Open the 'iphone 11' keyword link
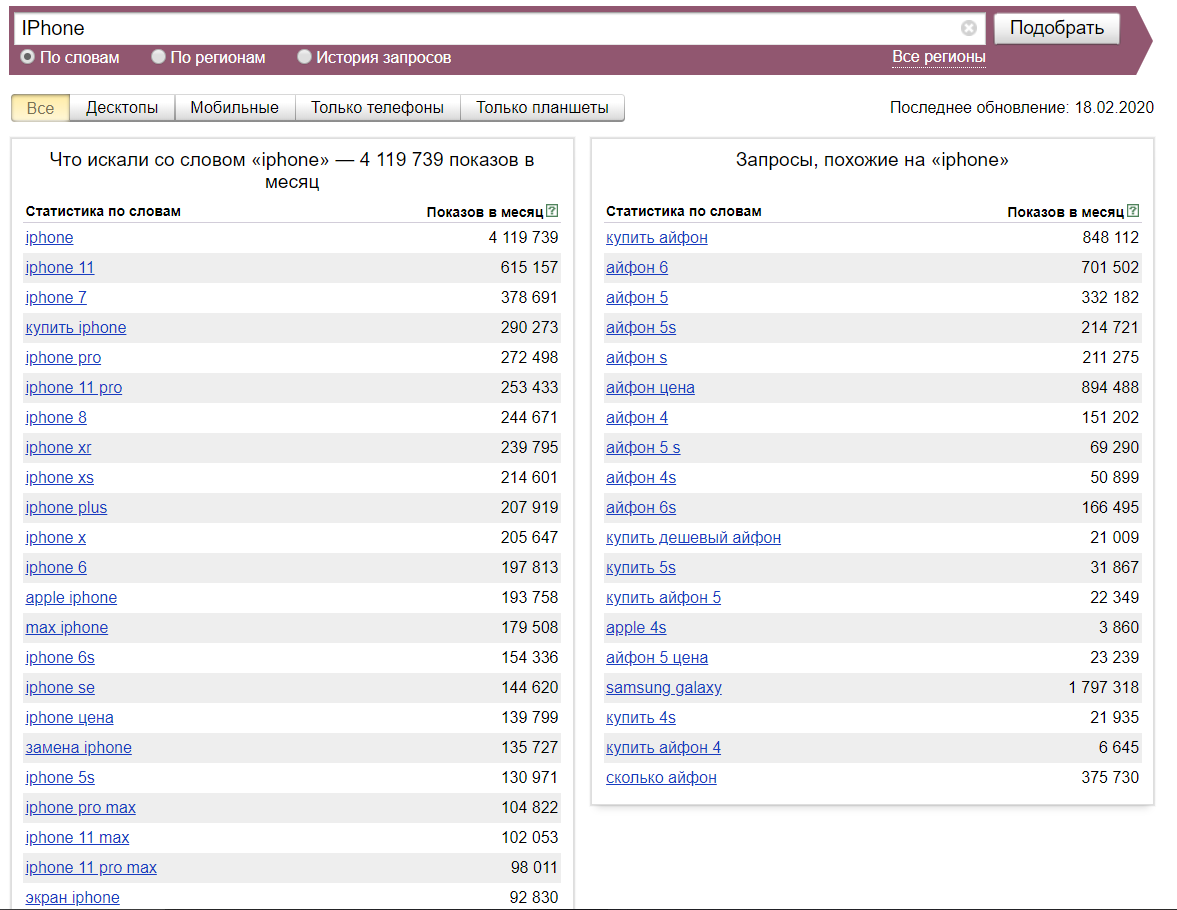Screen dimensions: 1177x910 pos(60,267)
